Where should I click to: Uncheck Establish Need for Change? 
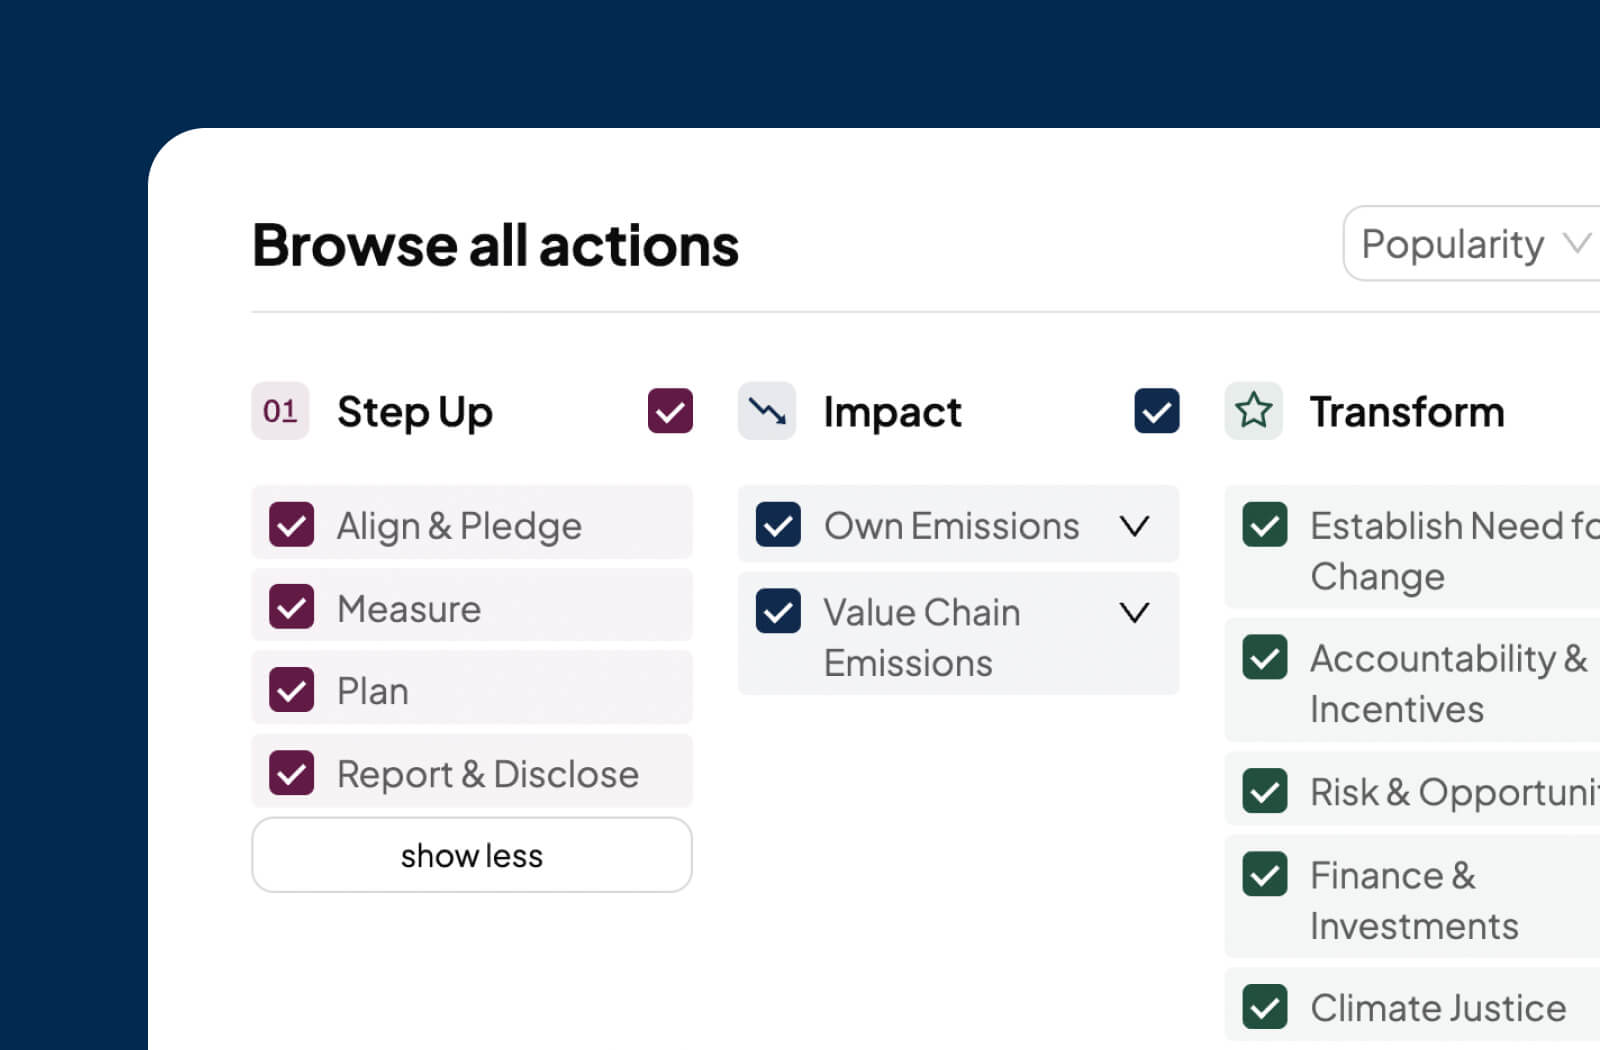1265,525
